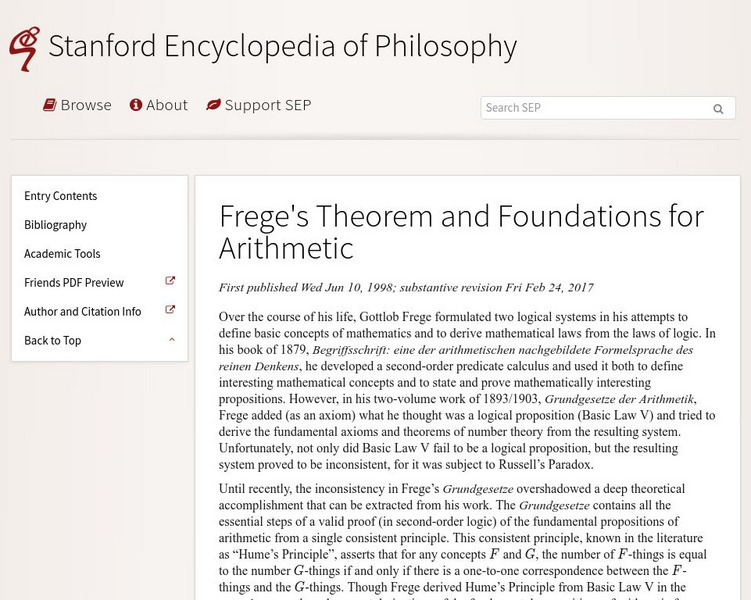Go to Bibliography section
The width and height of the screenshot is (751, 600).
click(x=56, y=225)
